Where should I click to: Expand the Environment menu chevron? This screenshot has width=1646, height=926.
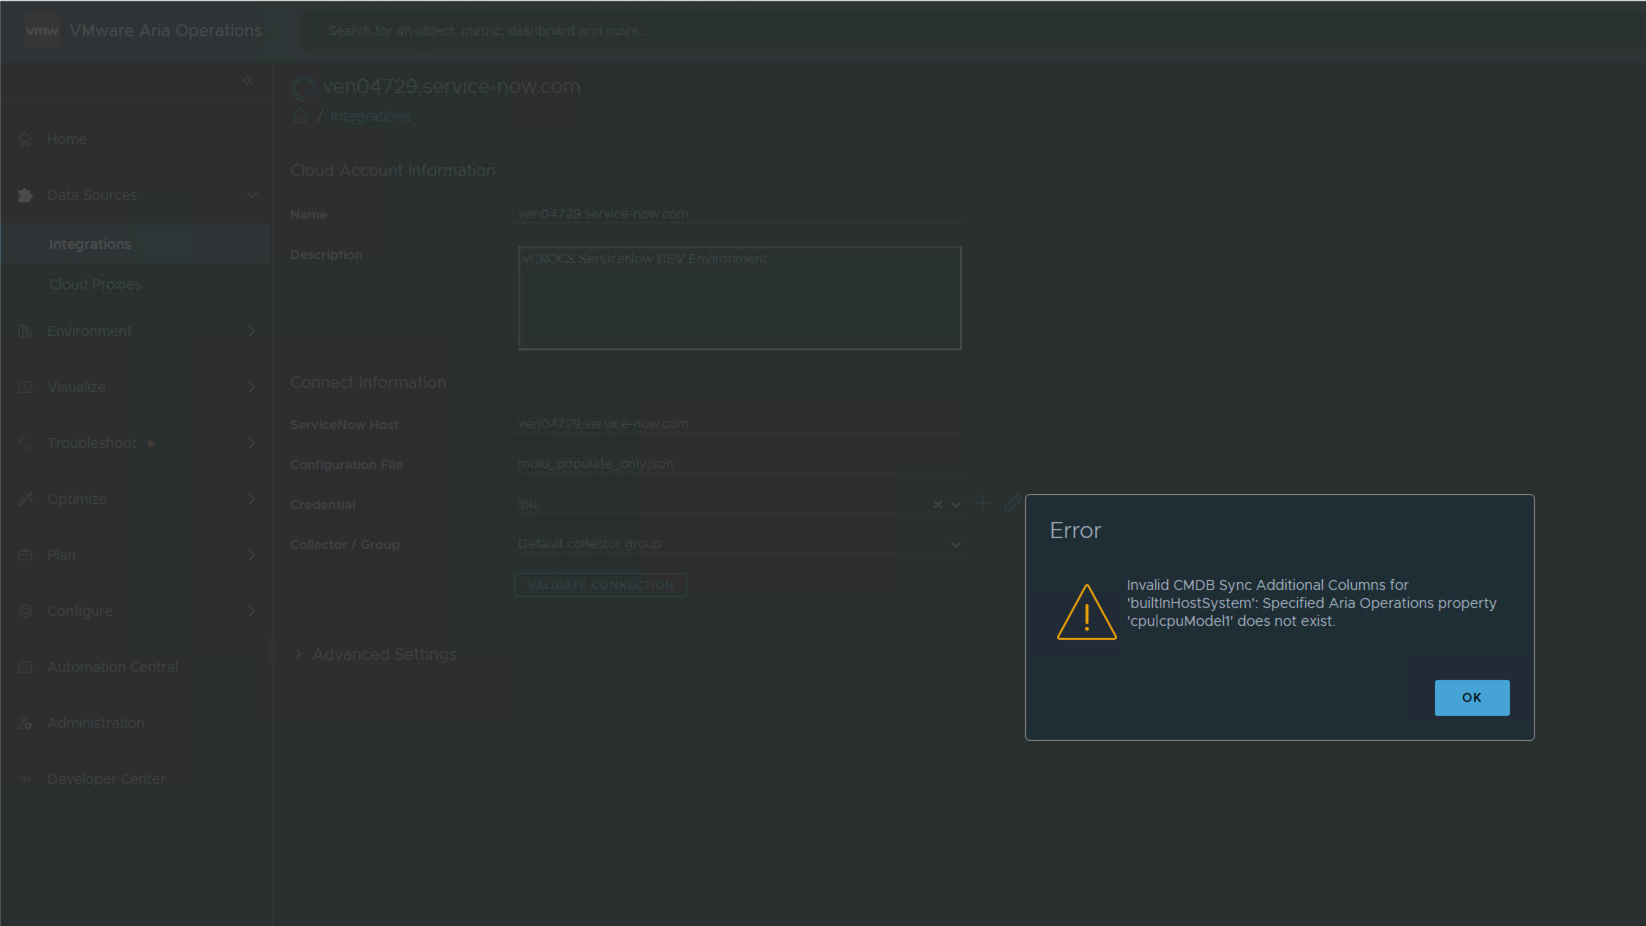coord(252,331)
